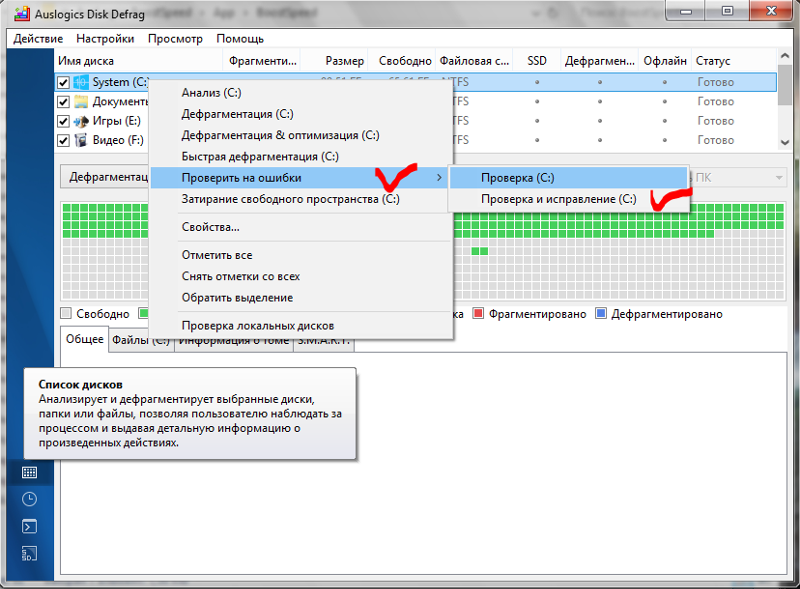Open the SSD tools sidebar icon
Screen dimensions: 800x589
pos(30,554)
